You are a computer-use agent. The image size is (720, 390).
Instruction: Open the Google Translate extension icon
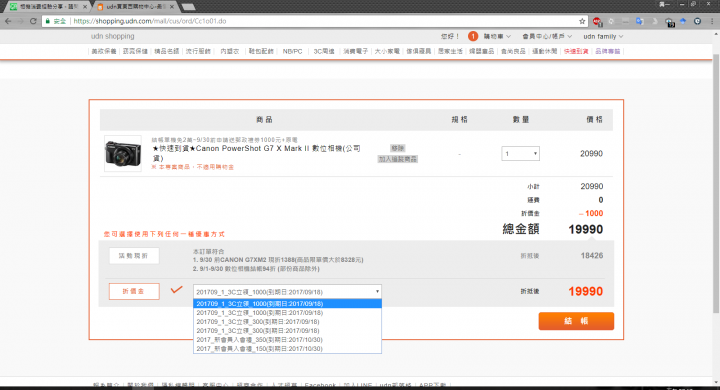click(x=640, y=21)
